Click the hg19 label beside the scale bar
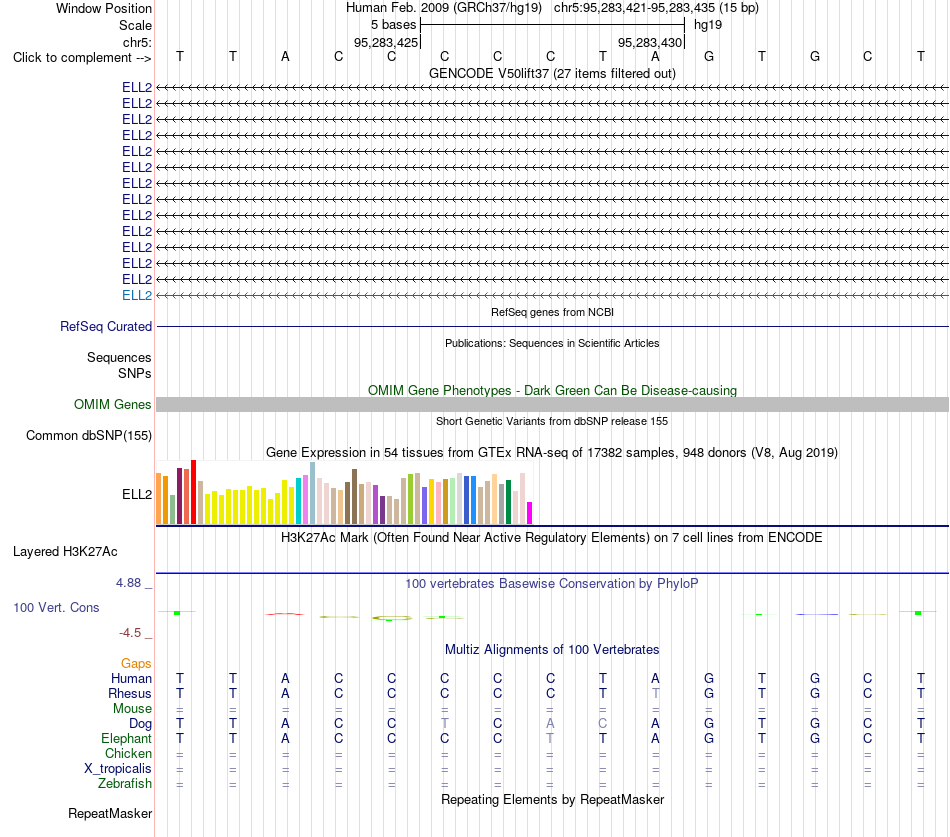950x837 pixels. click(708, 25)
